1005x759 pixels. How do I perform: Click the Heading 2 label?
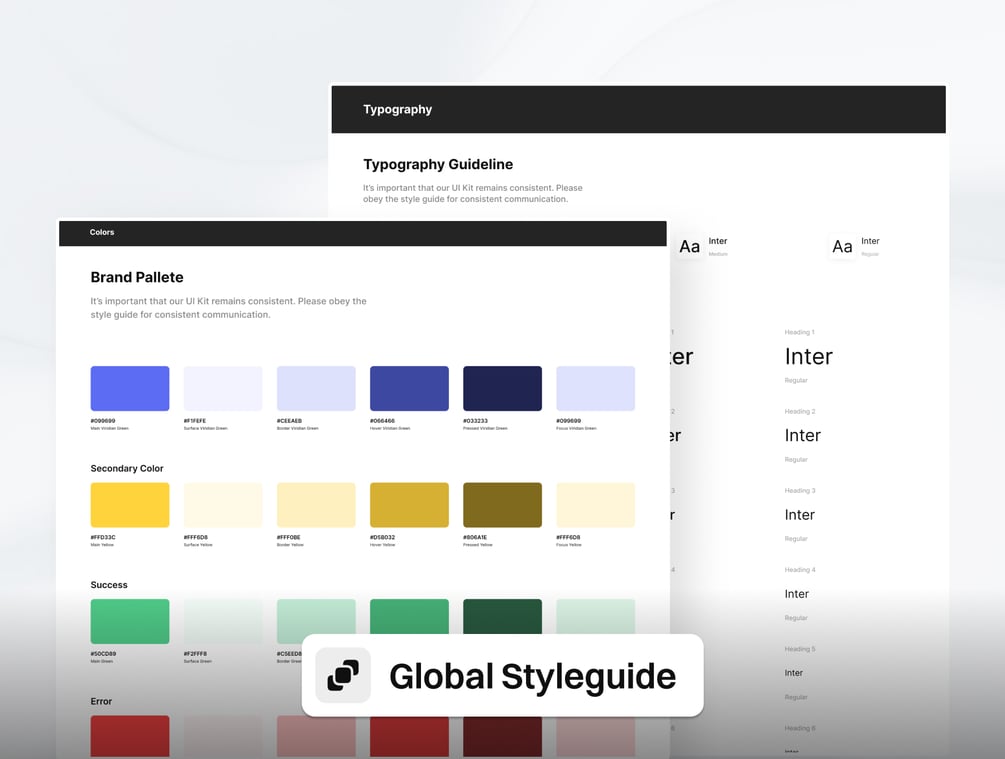(800, 412)
